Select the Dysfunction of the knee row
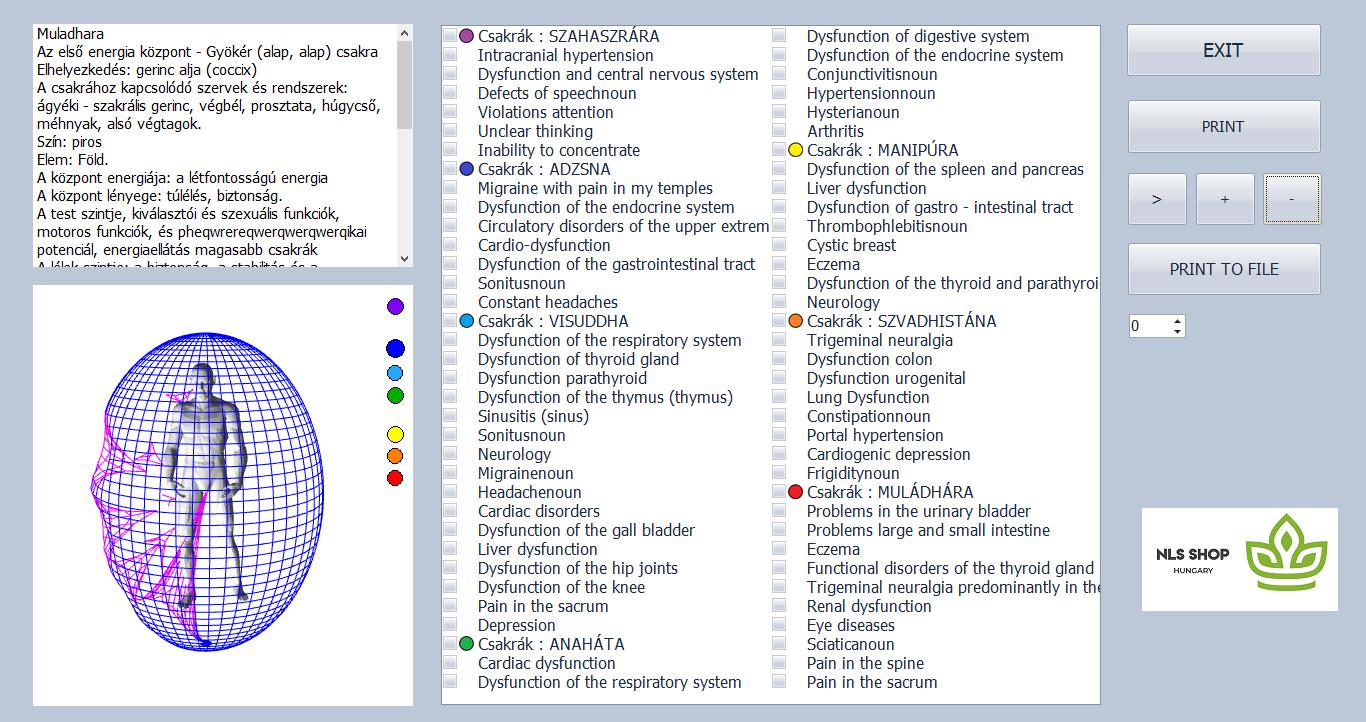Viewport: 1366px width, 722px height. pyautogui.click(x=561, y=587)
